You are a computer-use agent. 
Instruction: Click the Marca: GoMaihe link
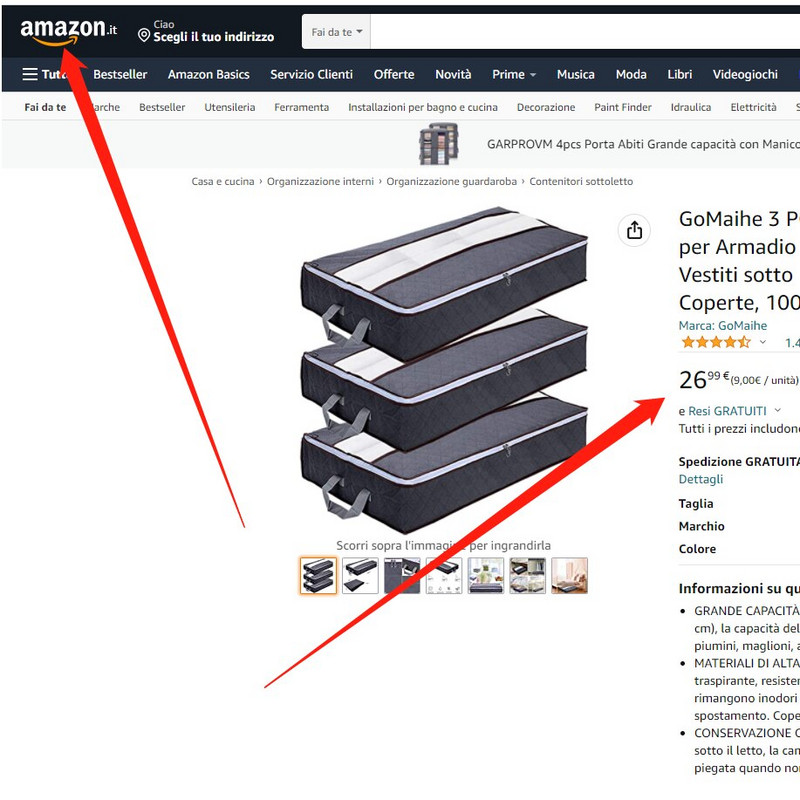click(x=722, y=326)
